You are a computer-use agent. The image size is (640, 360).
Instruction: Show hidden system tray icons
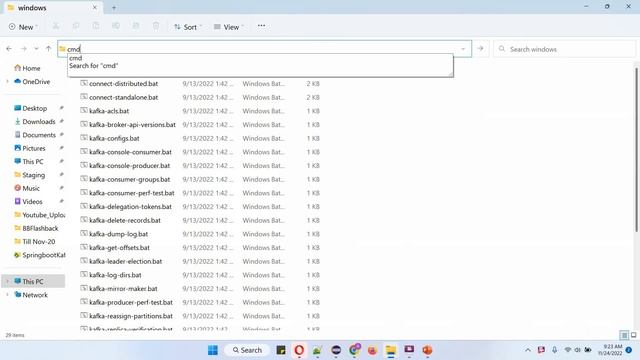528,350
